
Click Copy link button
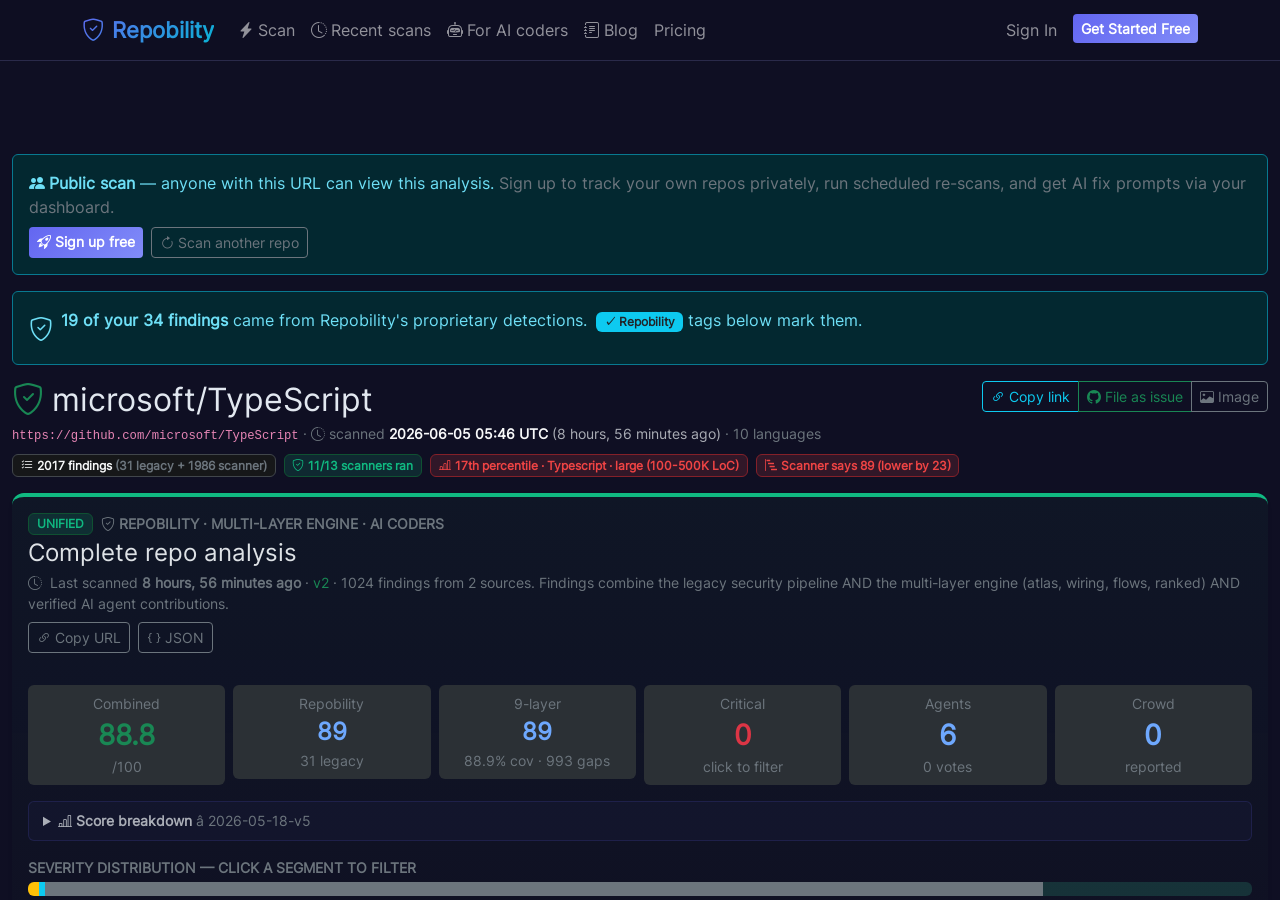click(1030, 396)
